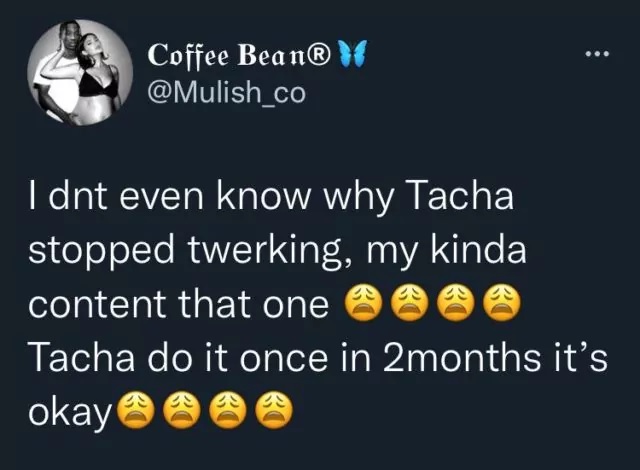This screenshot has height=470, width=640.
Task: Click the profile avatar photo
Action: [x=77, y=76]
